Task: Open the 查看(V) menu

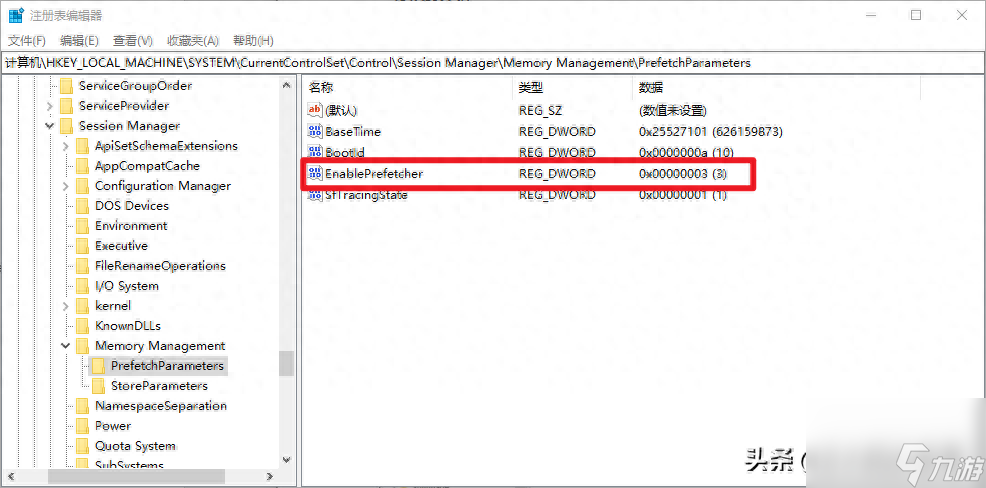Action: tap(133, 41)
